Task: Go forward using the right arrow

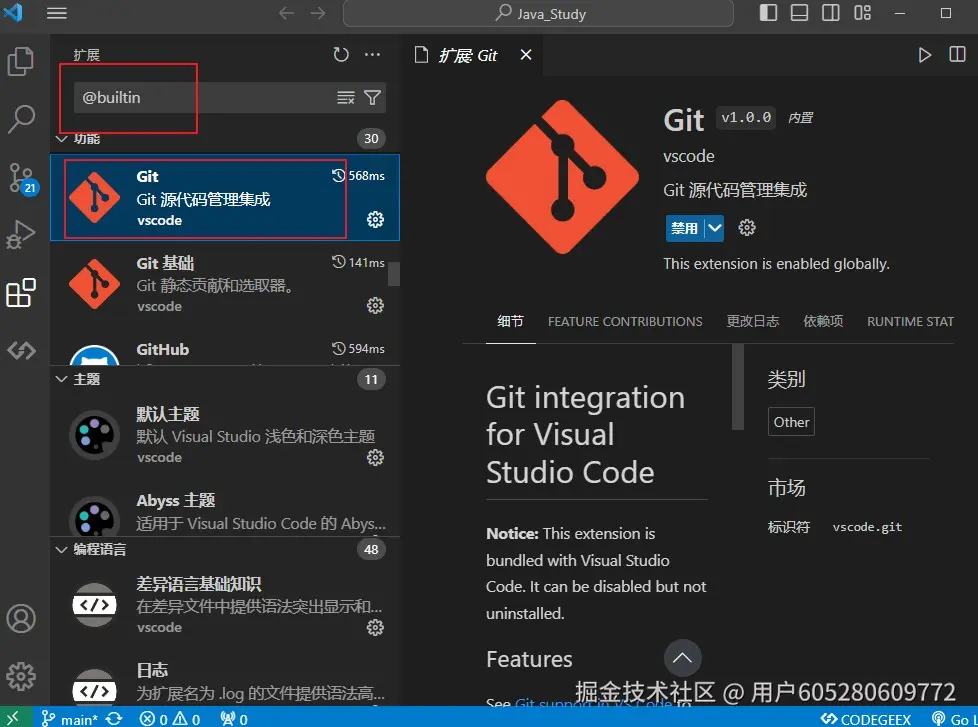Action: (x=318, y=13)
